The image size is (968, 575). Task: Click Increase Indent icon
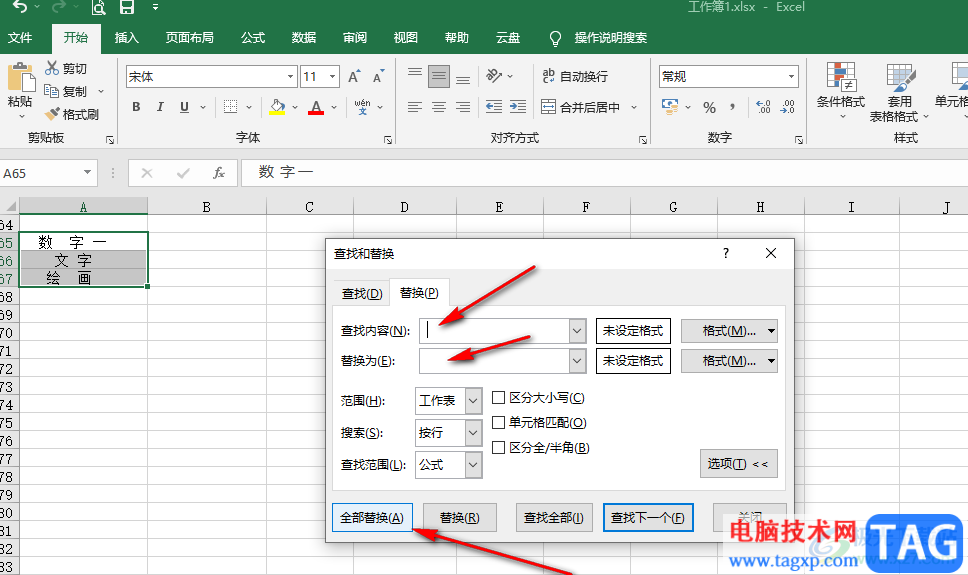[x=518, y=107]
